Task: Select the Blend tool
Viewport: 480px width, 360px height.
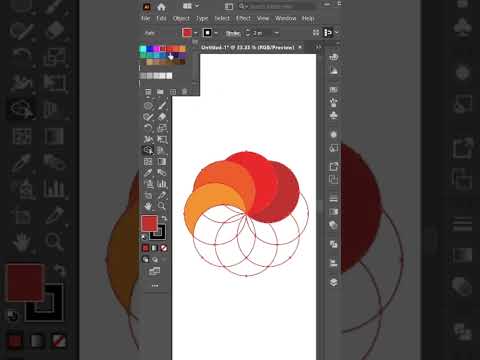Action: tap(162, 173)
